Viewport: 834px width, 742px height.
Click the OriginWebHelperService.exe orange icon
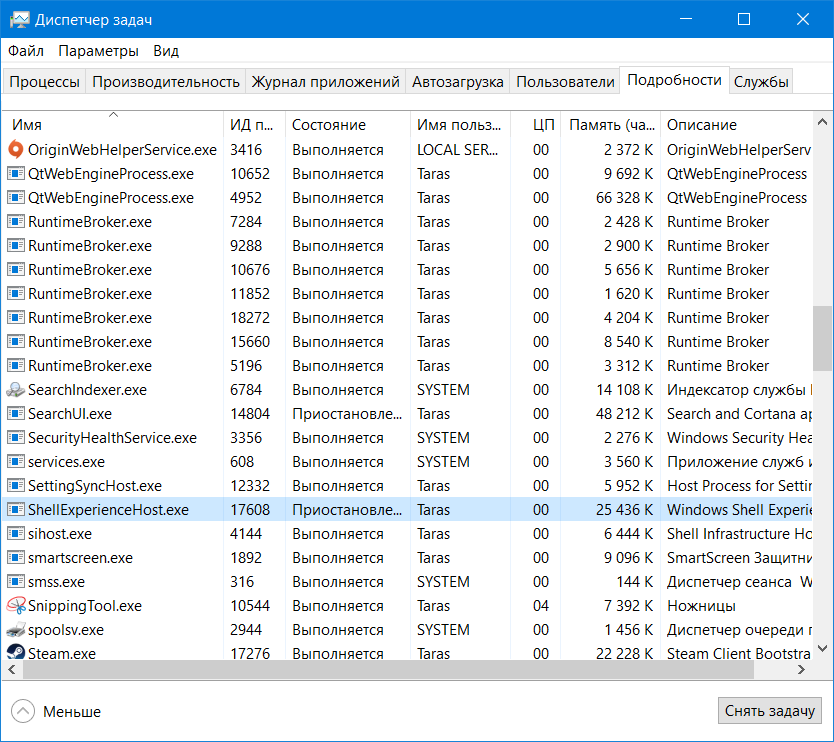click(15, 149)
